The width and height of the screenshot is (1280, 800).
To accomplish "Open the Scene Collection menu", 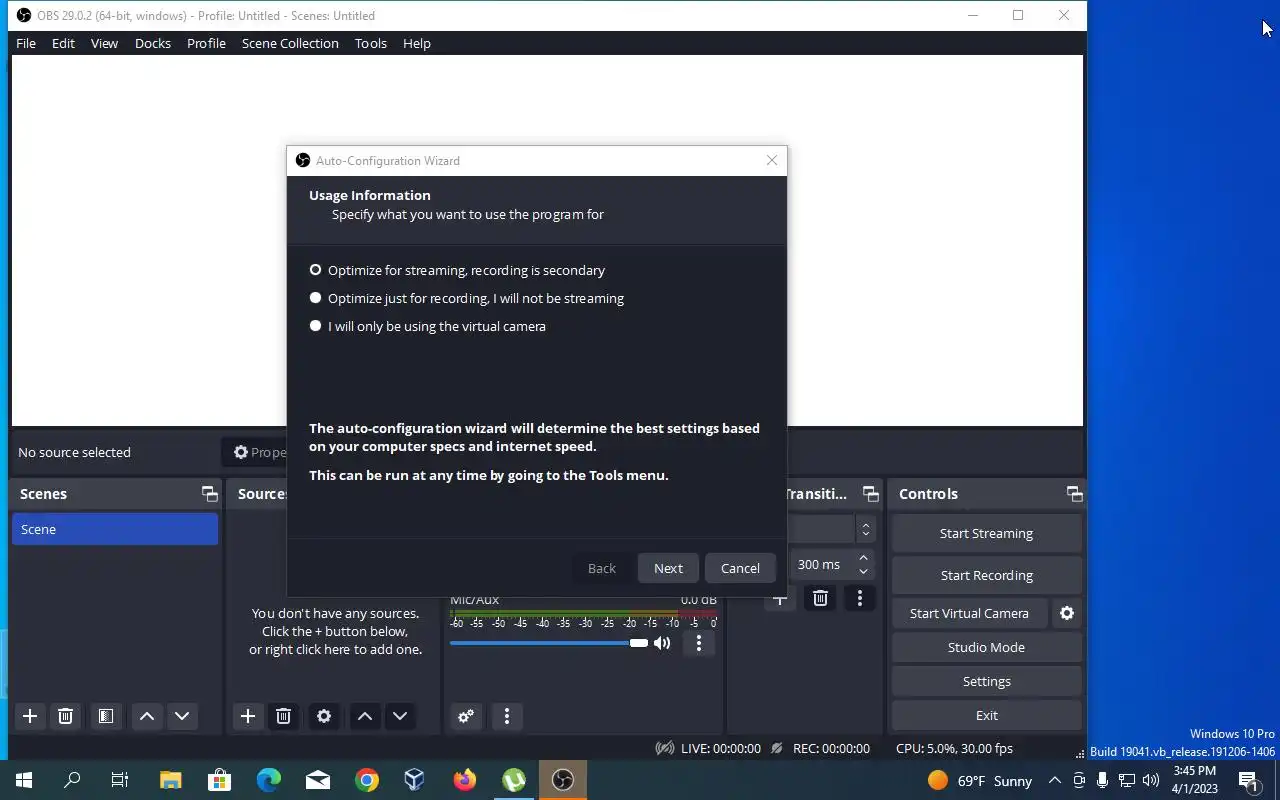I will point(290,43).
